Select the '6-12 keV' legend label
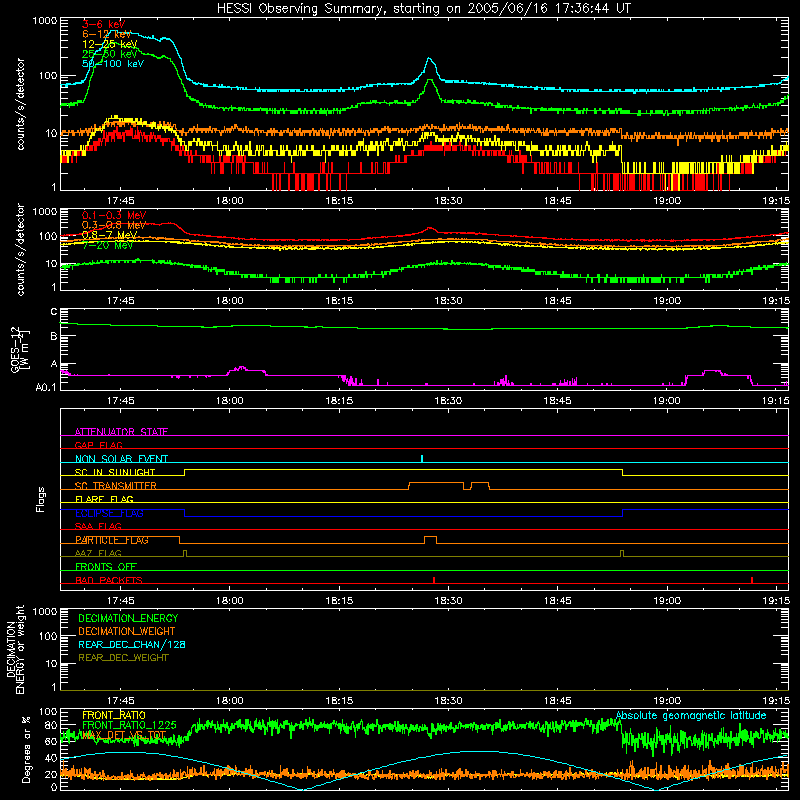 tap(106, 34)
